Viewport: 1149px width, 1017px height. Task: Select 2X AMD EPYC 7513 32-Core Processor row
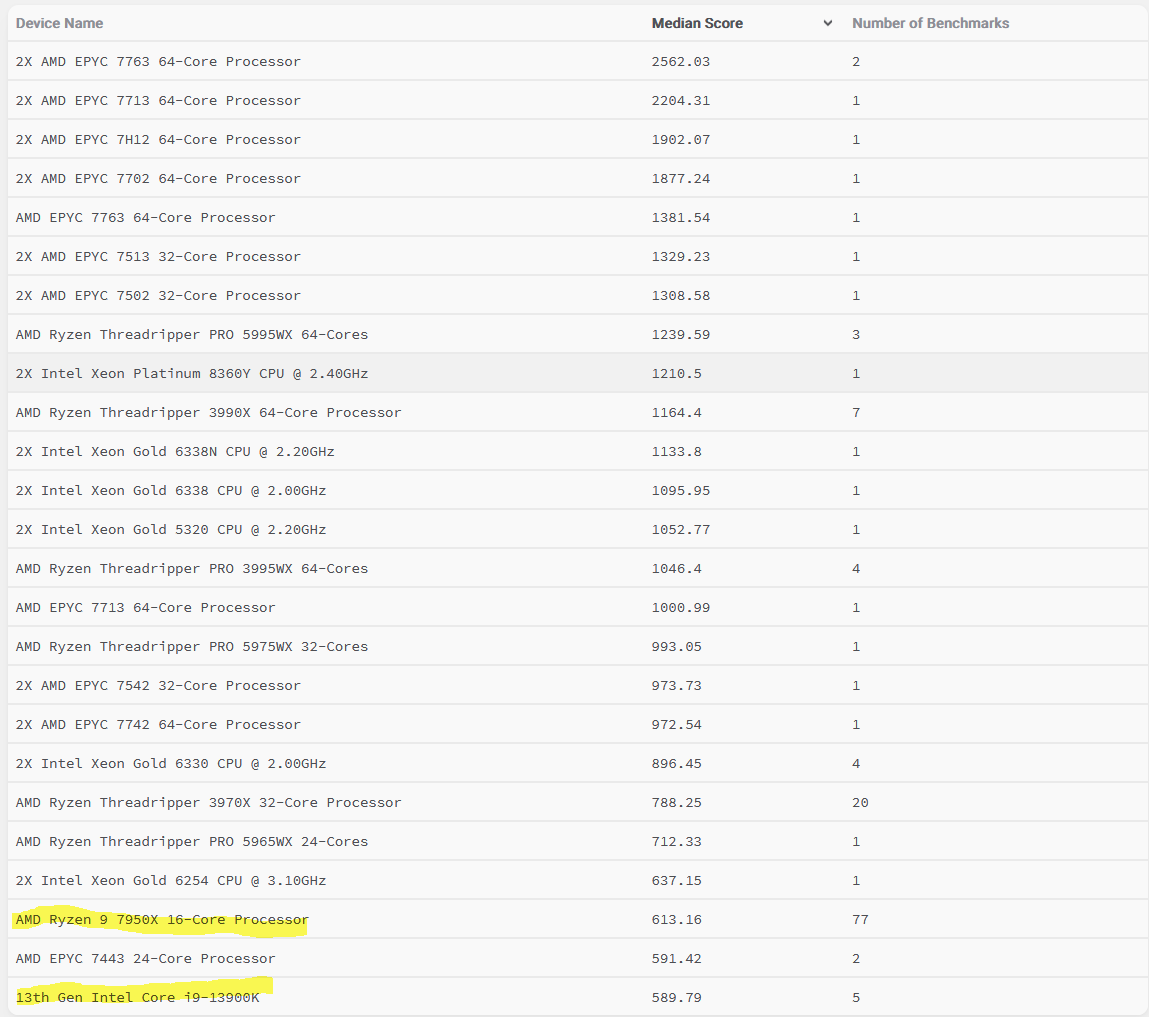click(x=577, y=256)
